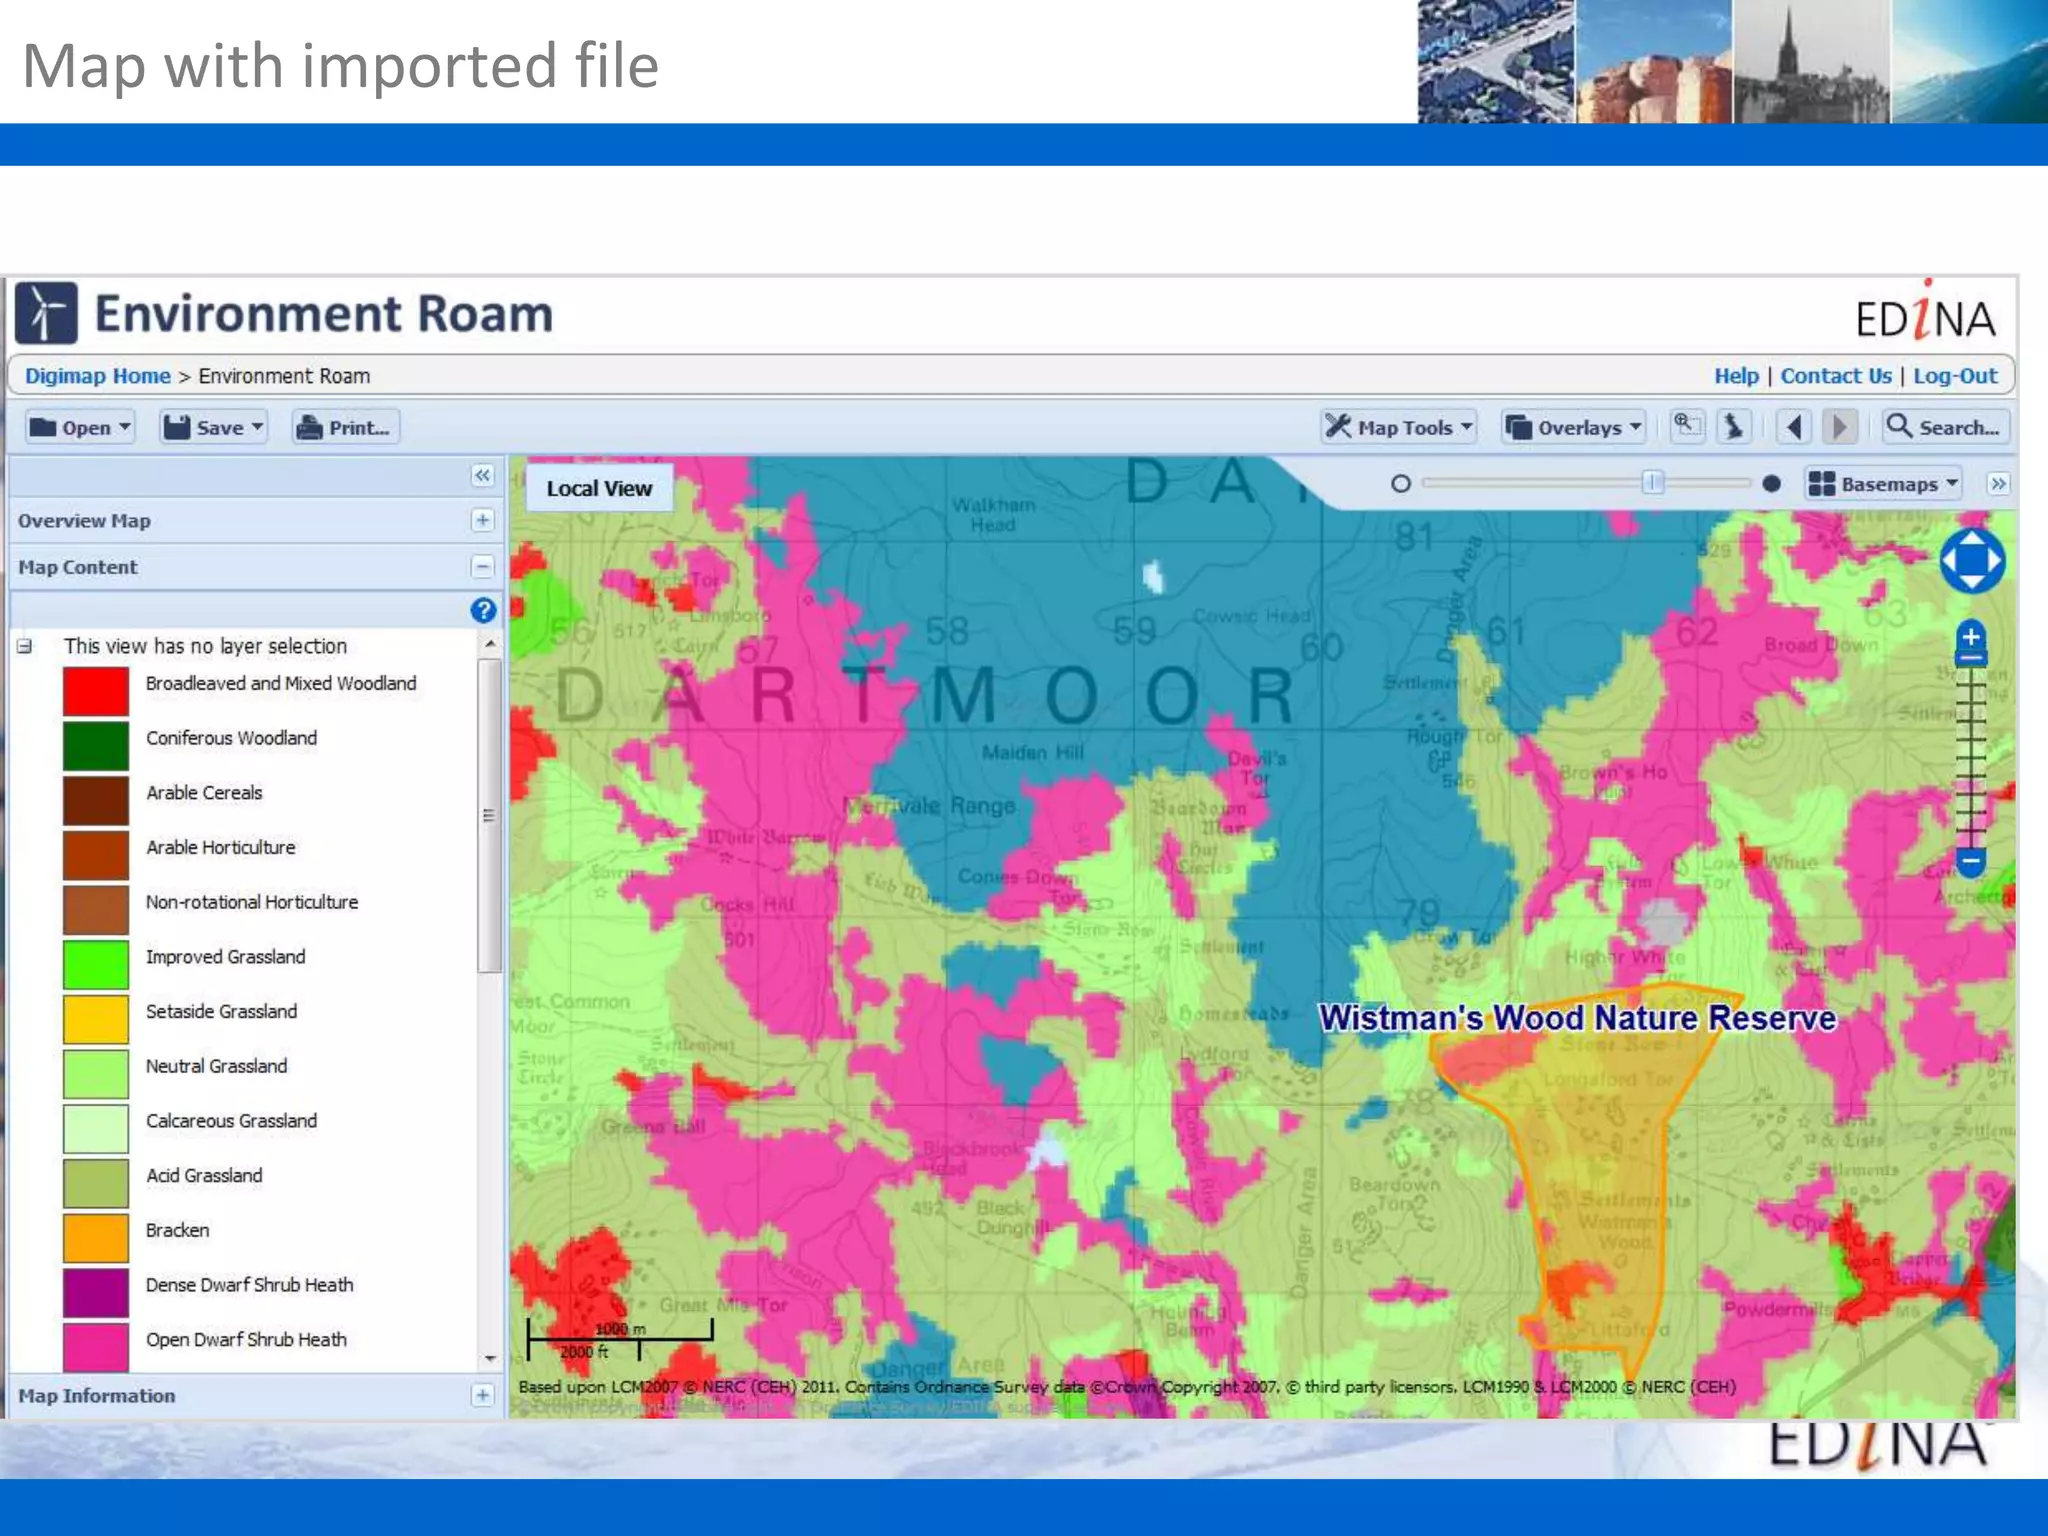Click transparent end circle of opacity slider

1401,484
